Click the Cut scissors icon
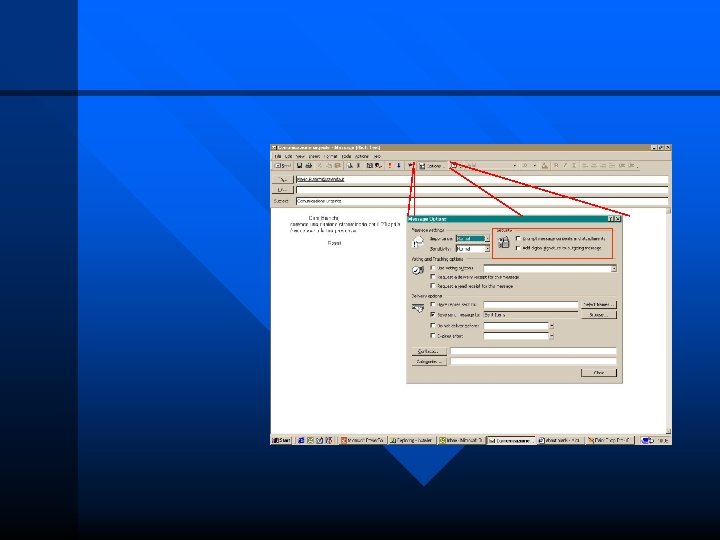Screen dimensions: 720x540 tap(320, 166)
